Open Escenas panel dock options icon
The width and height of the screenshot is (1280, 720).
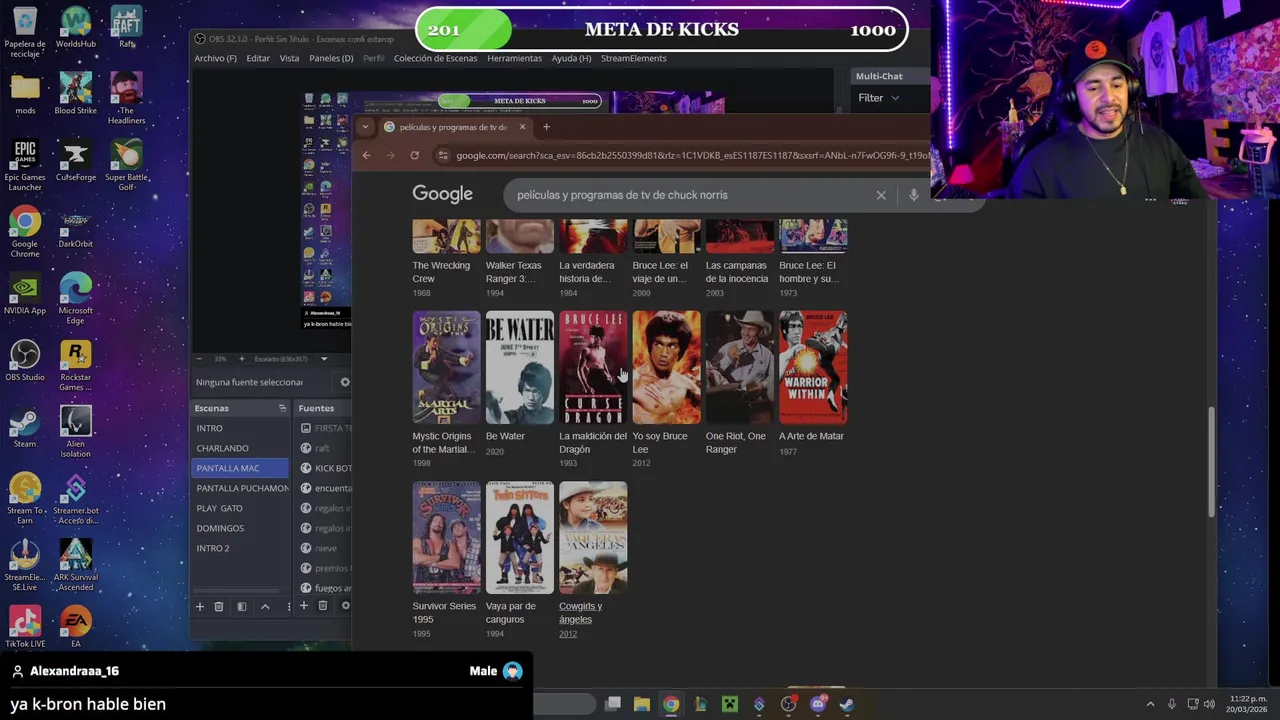pyautogui.click(x=282, y=408)
